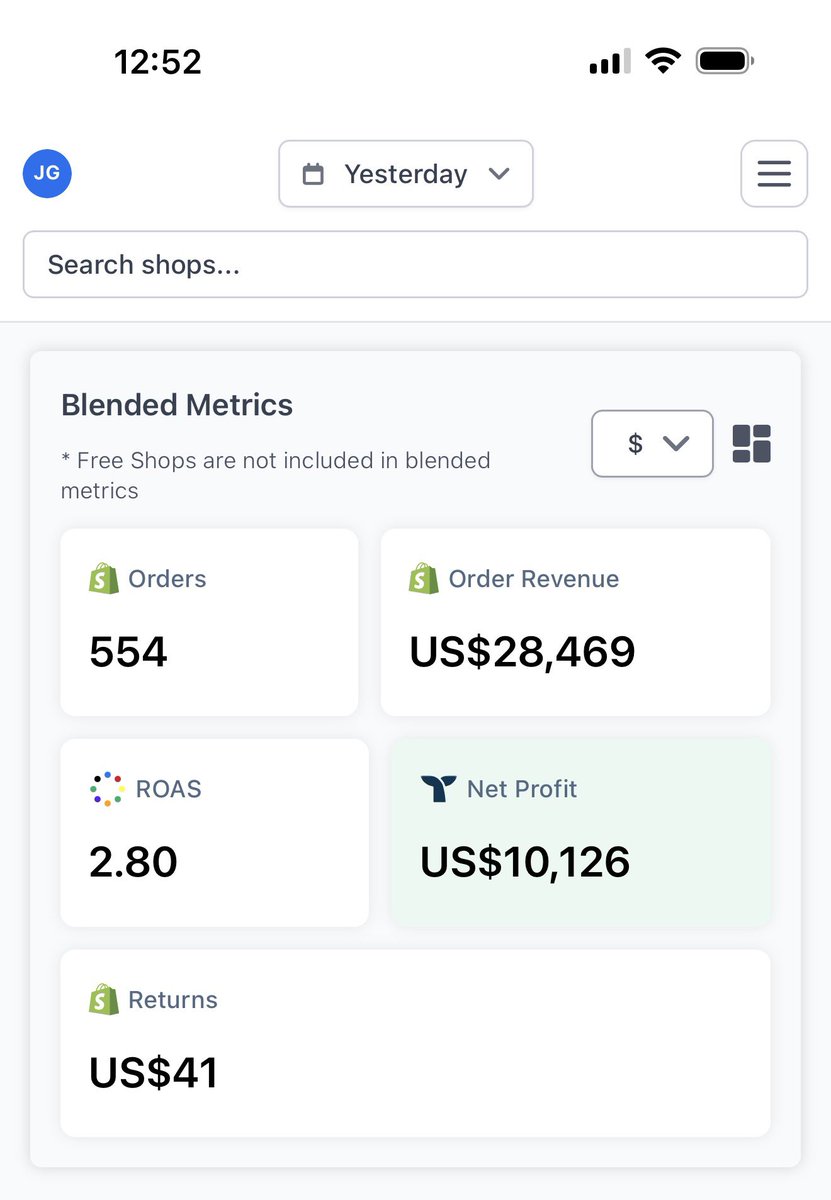Click the whale tail icon by Net Profit
The image size is (831, 1200).
[438, 789]
